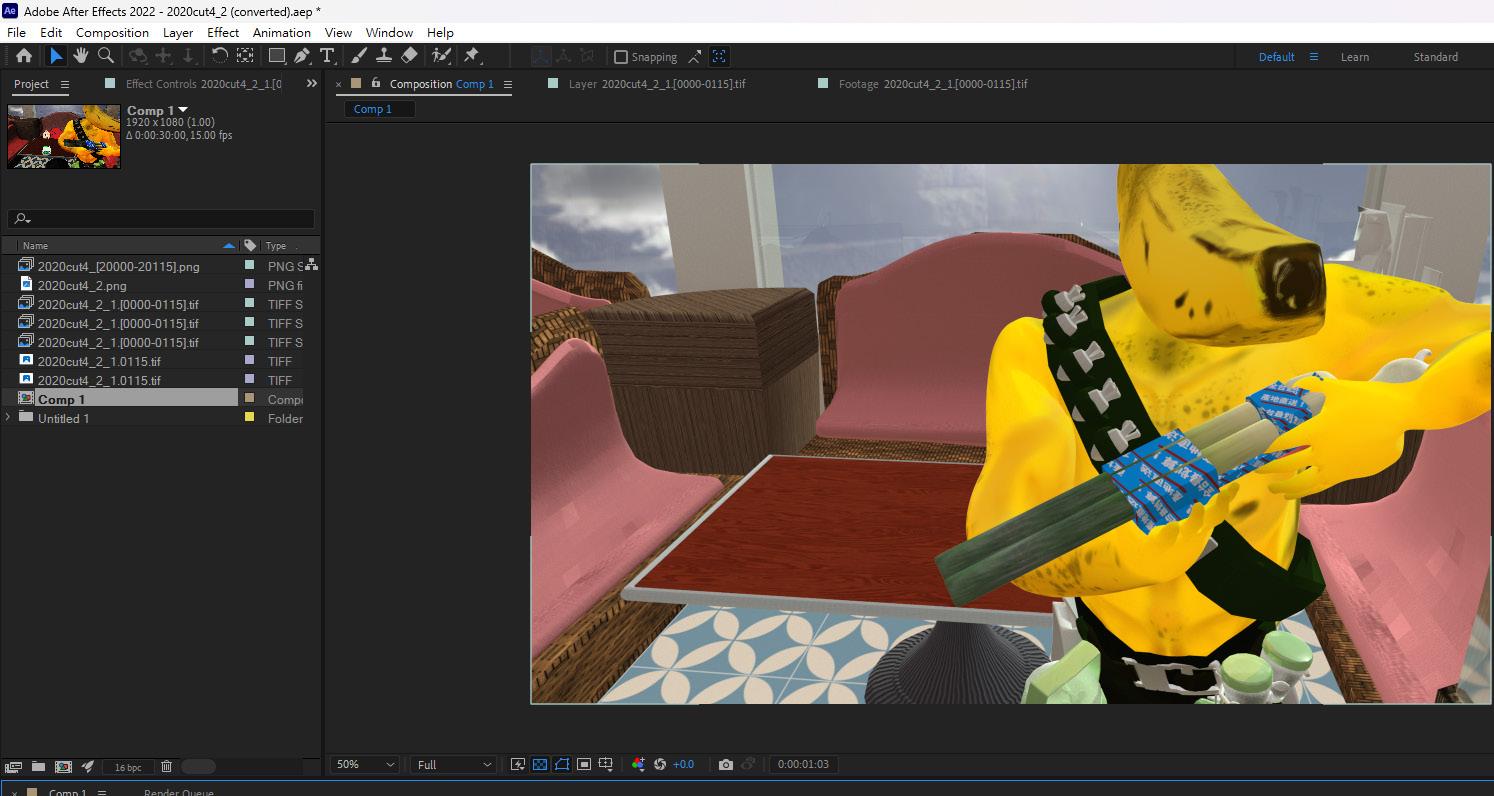
Task: Click the Comp 1 preview thumbnail
Action: [64, 137]
